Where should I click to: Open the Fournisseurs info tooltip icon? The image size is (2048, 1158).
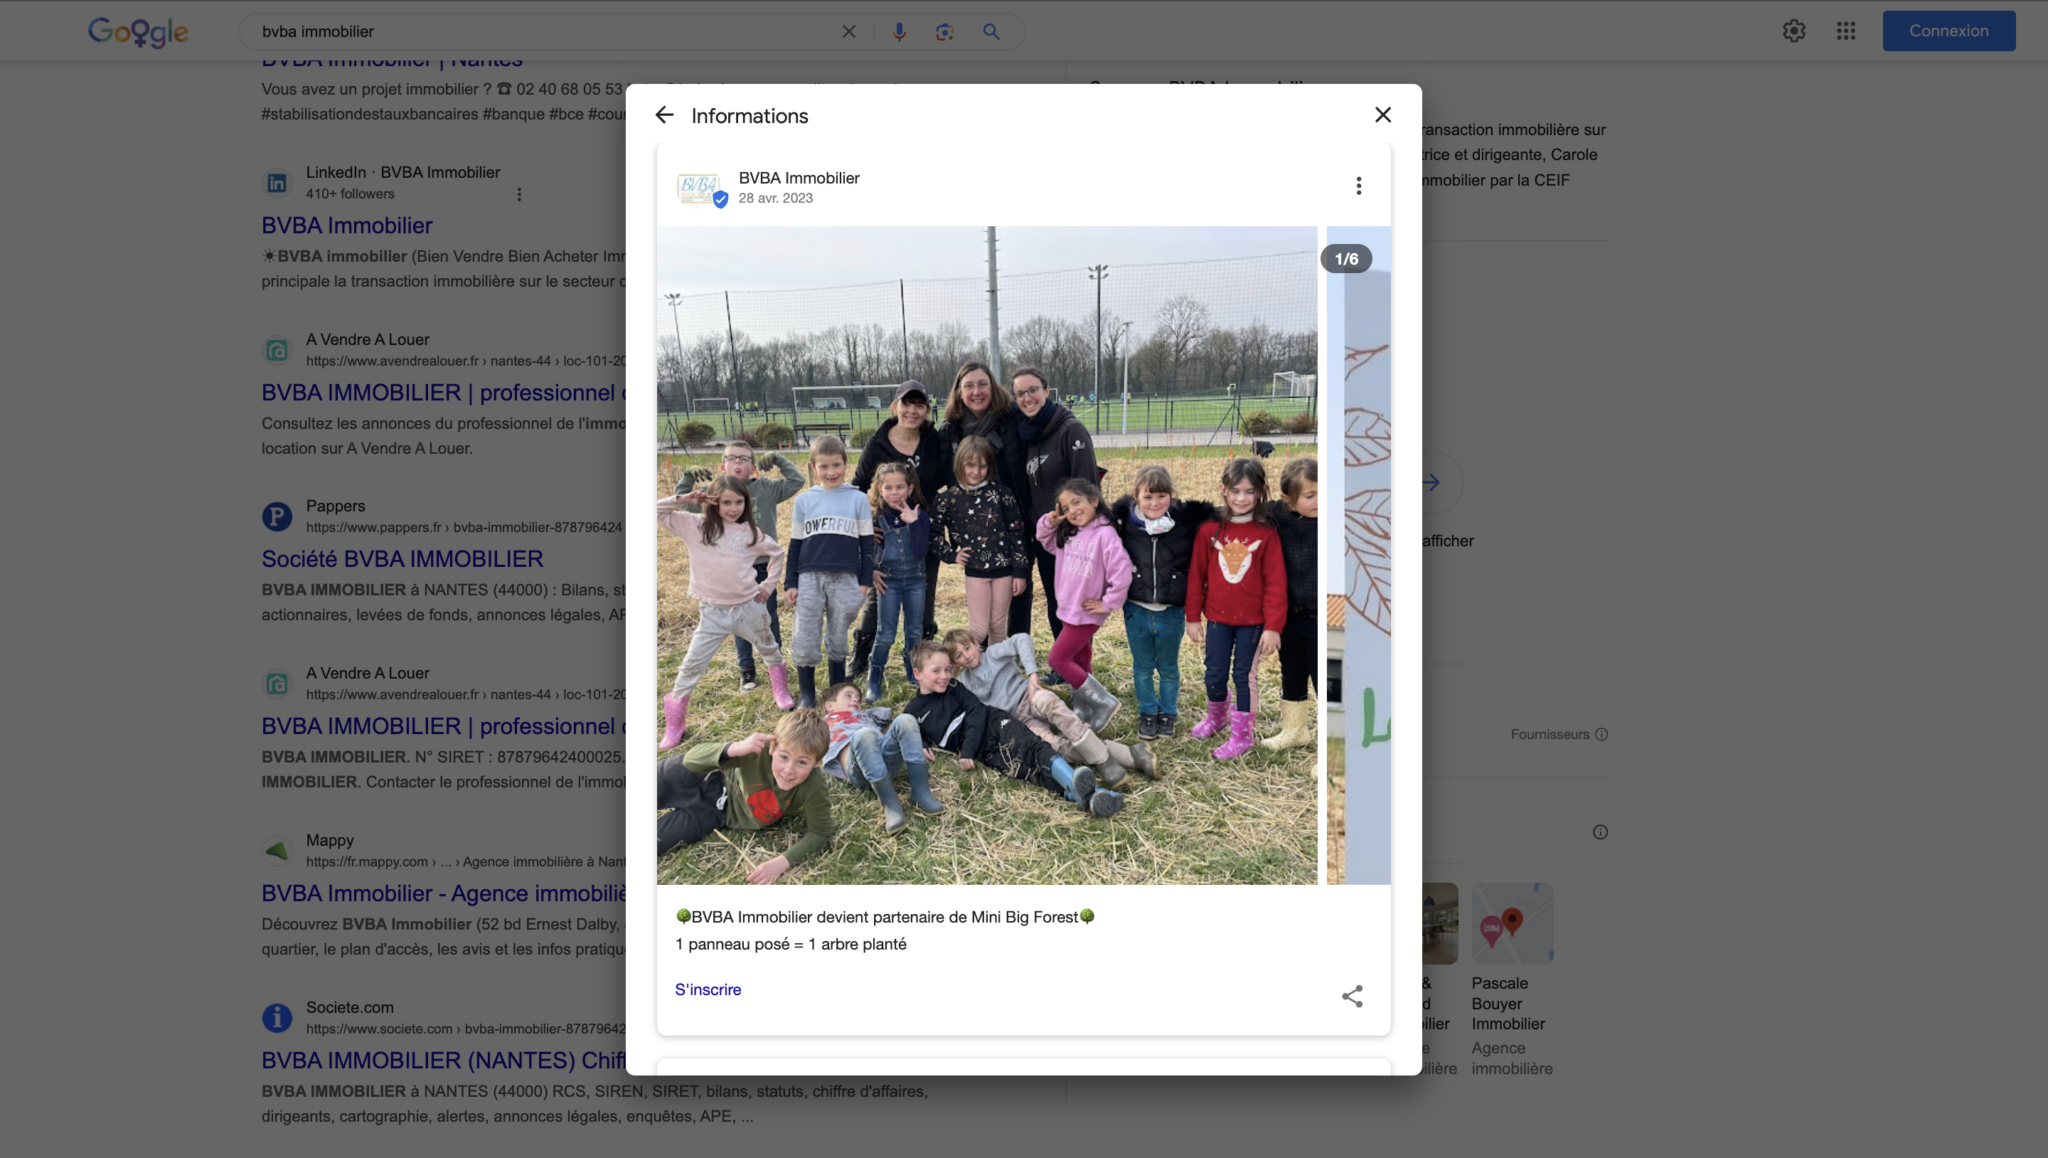pyautogui.click(x=1602, y=733)
